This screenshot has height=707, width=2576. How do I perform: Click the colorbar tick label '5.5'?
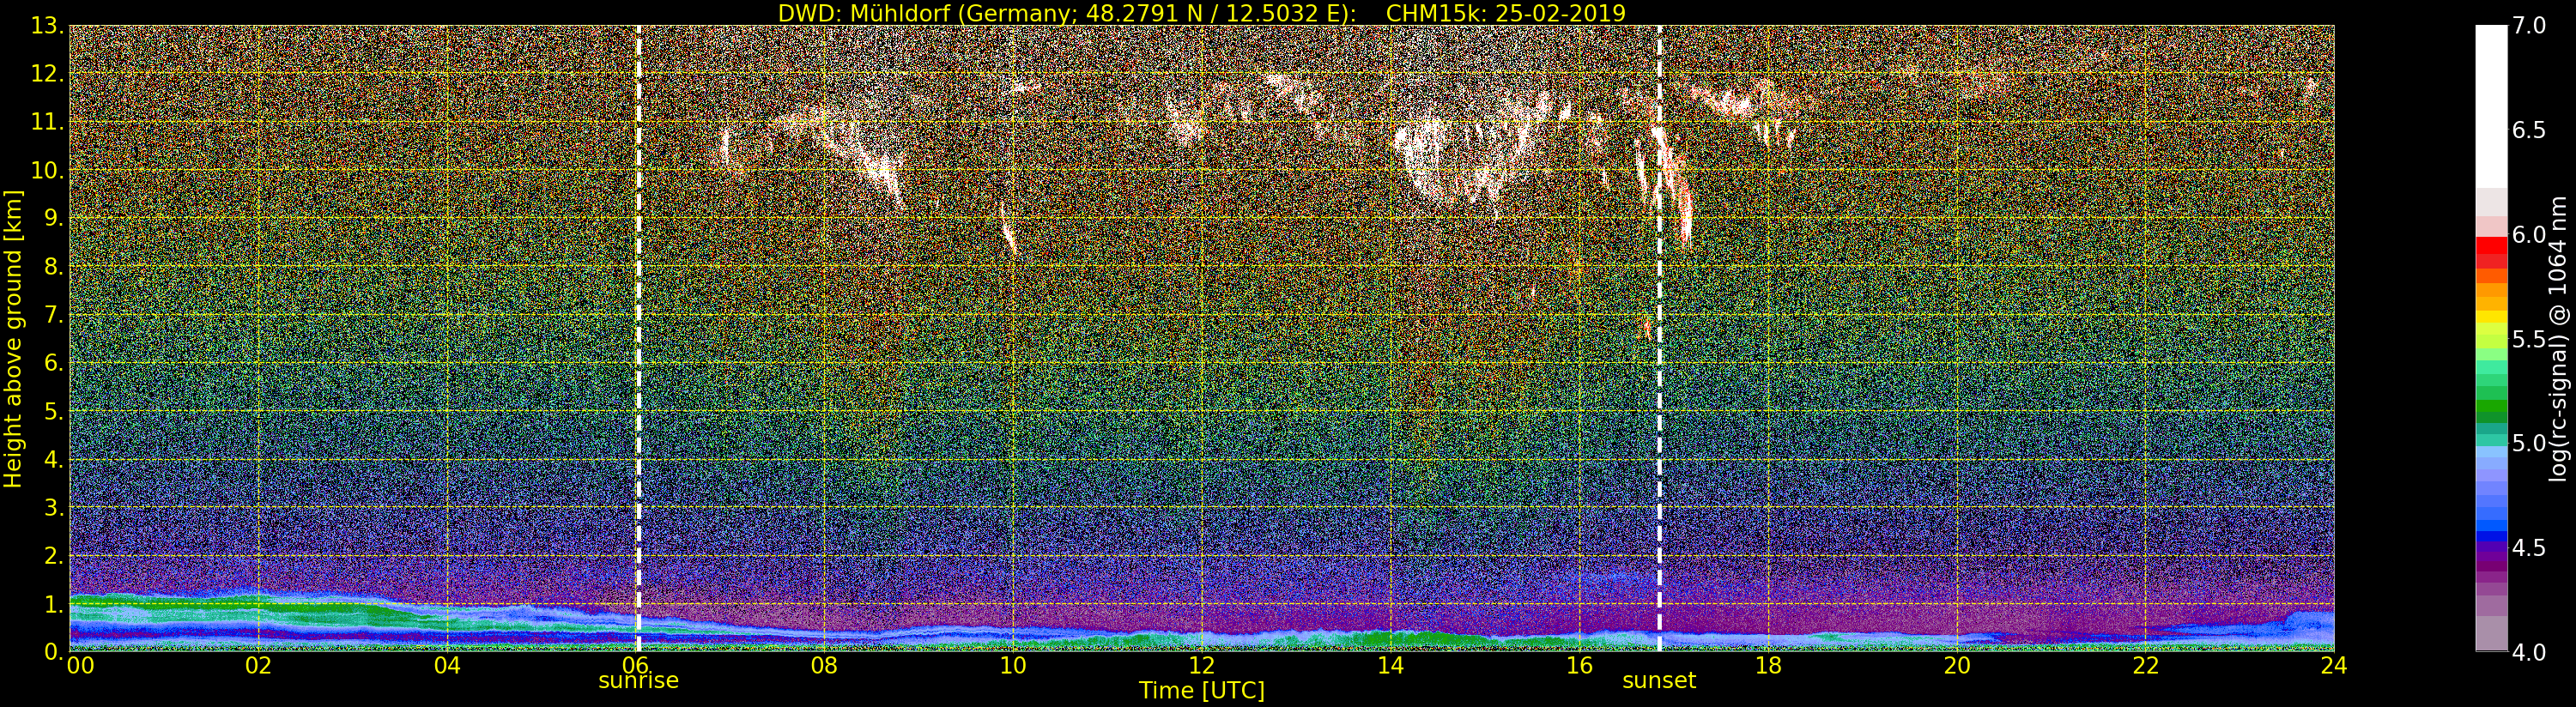click(x=2529, y=339)
